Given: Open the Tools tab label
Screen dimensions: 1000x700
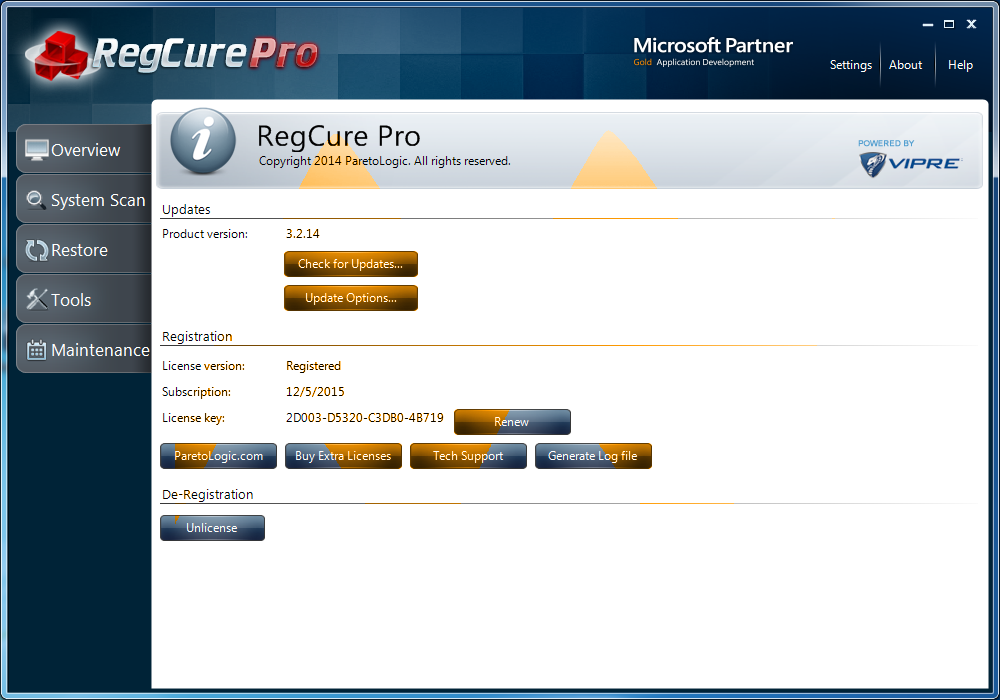Looking at the screenshot, I should [71, 300].
